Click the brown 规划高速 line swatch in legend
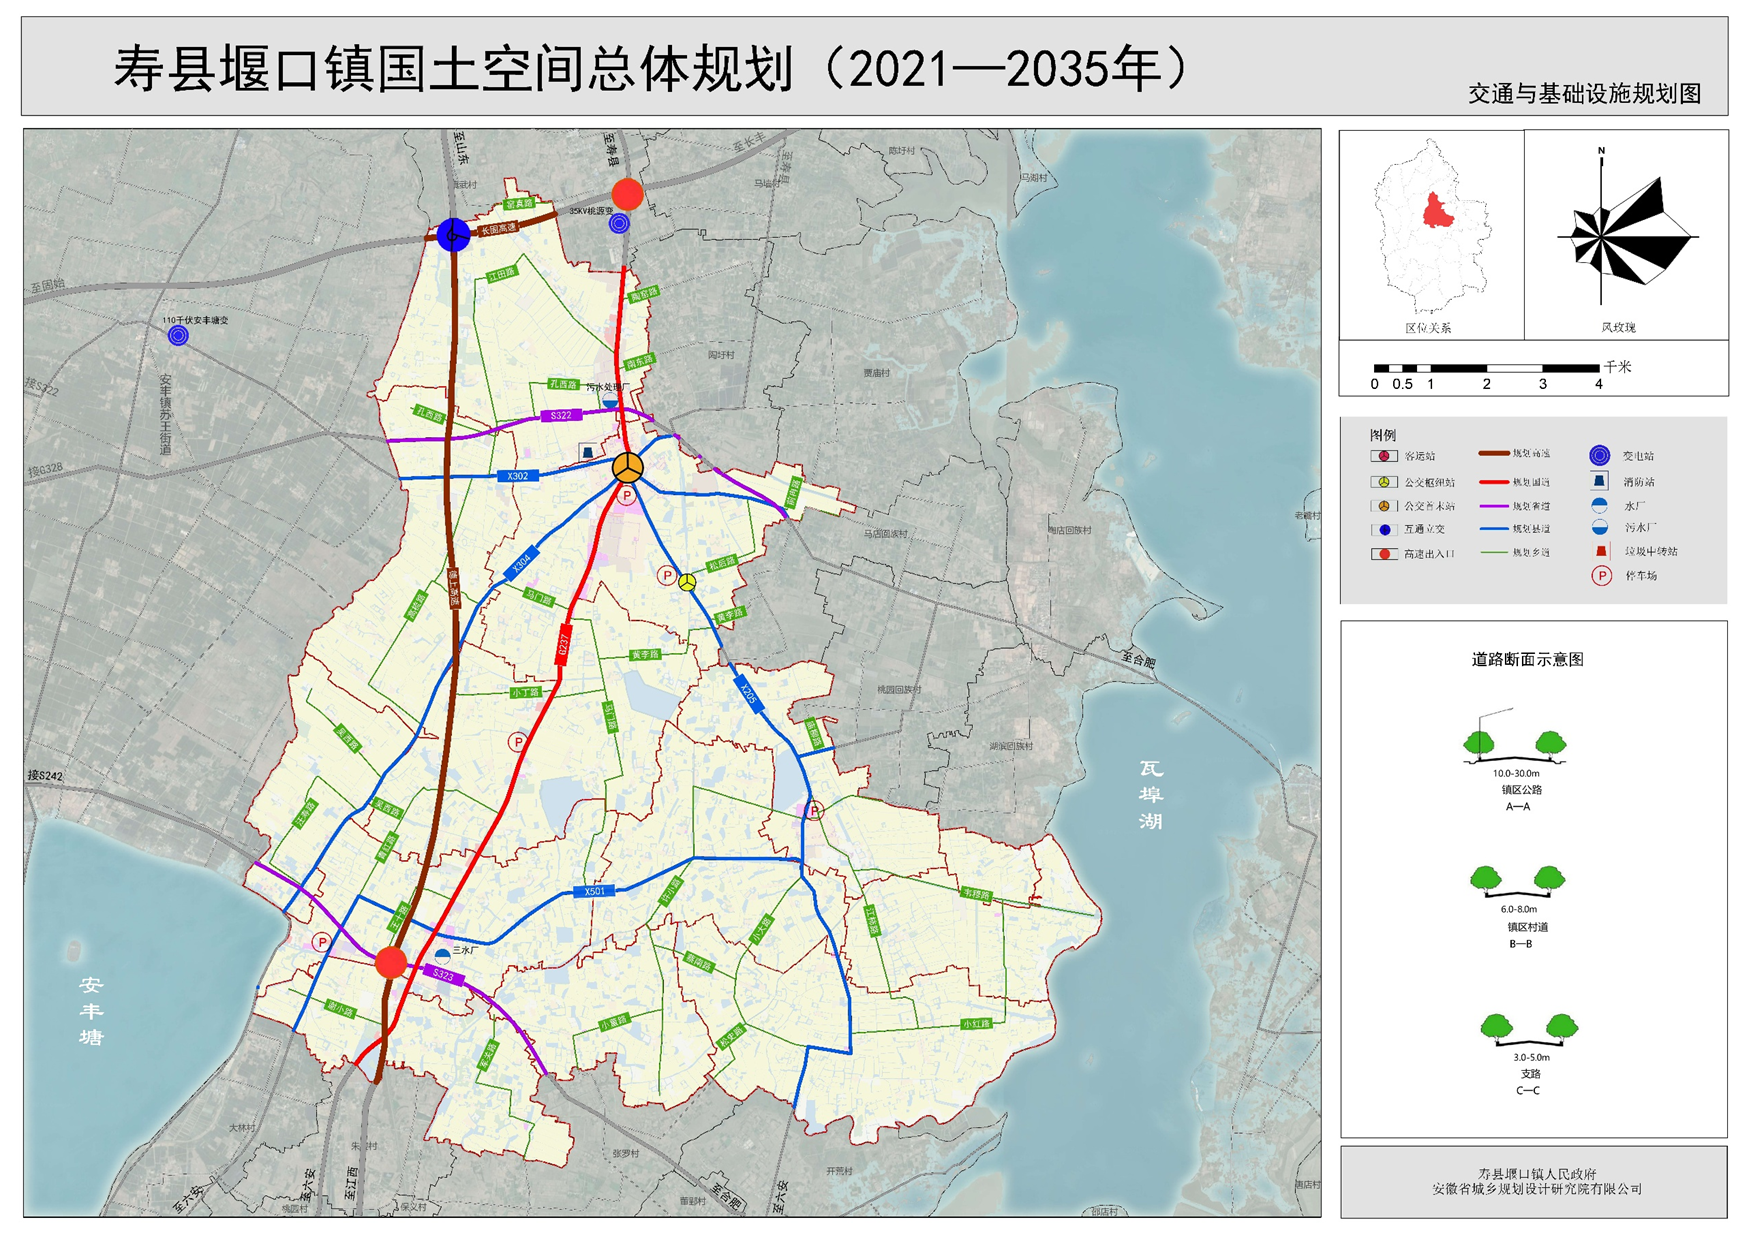The height and width of the screenshot is (1239, 1751). [1494, 454]
